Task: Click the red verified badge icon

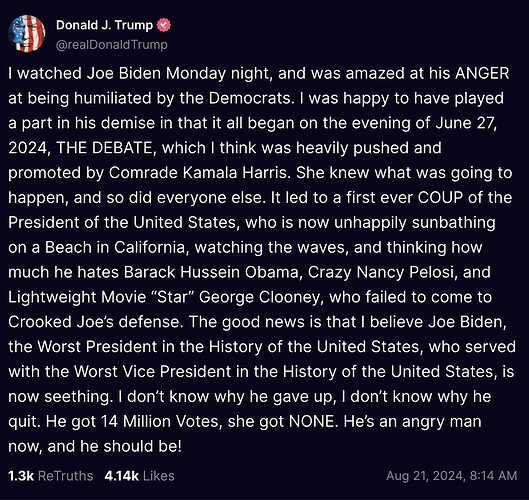Action: click(164, 25)
